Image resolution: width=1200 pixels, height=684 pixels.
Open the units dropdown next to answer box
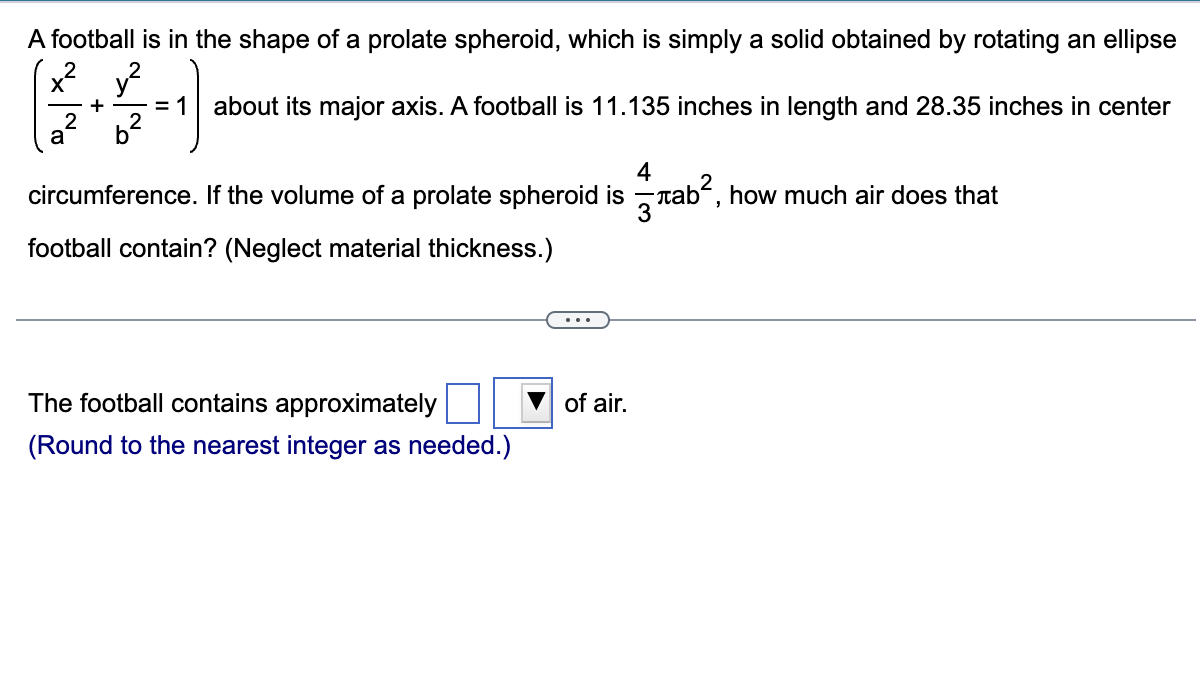[521, 403]
